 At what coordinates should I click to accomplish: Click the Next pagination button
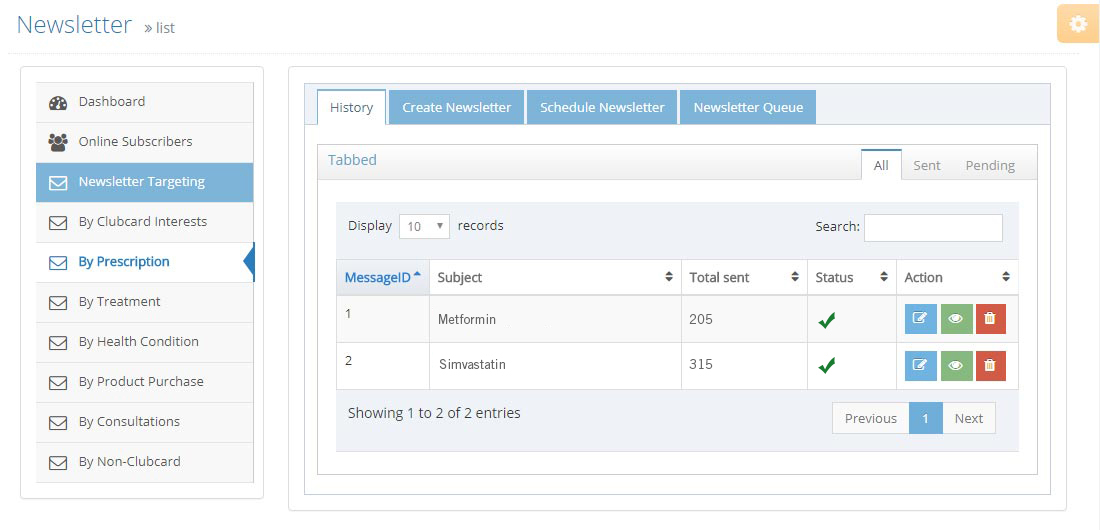(x=968, y=418)
